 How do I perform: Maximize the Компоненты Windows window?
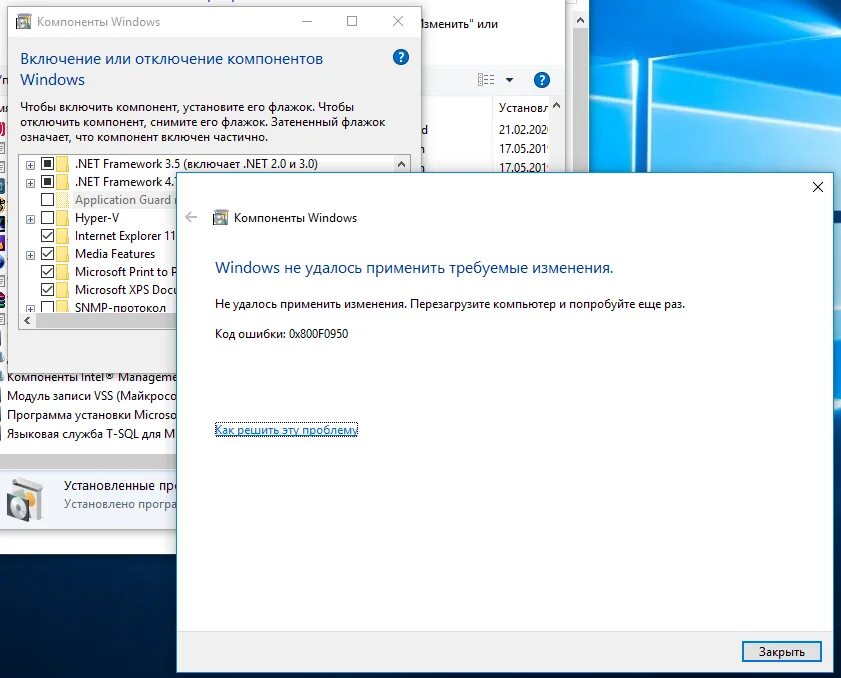pos(352,21)
